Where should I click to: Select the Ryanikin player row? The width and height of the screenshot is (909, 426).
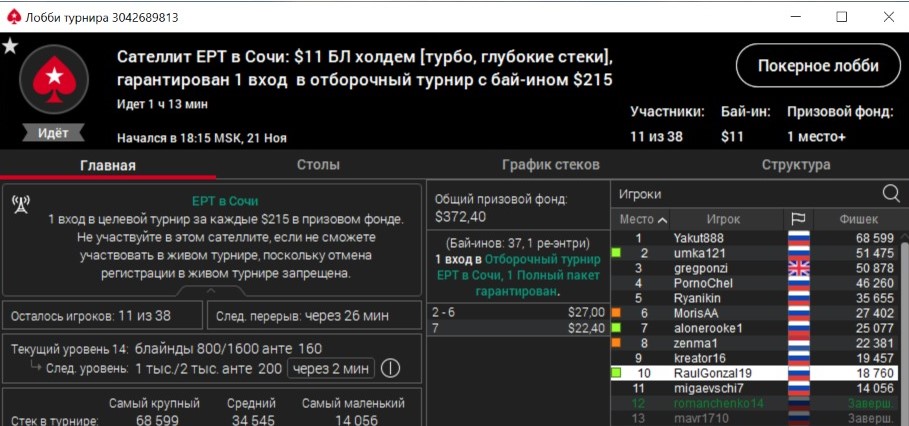[755, 298]
